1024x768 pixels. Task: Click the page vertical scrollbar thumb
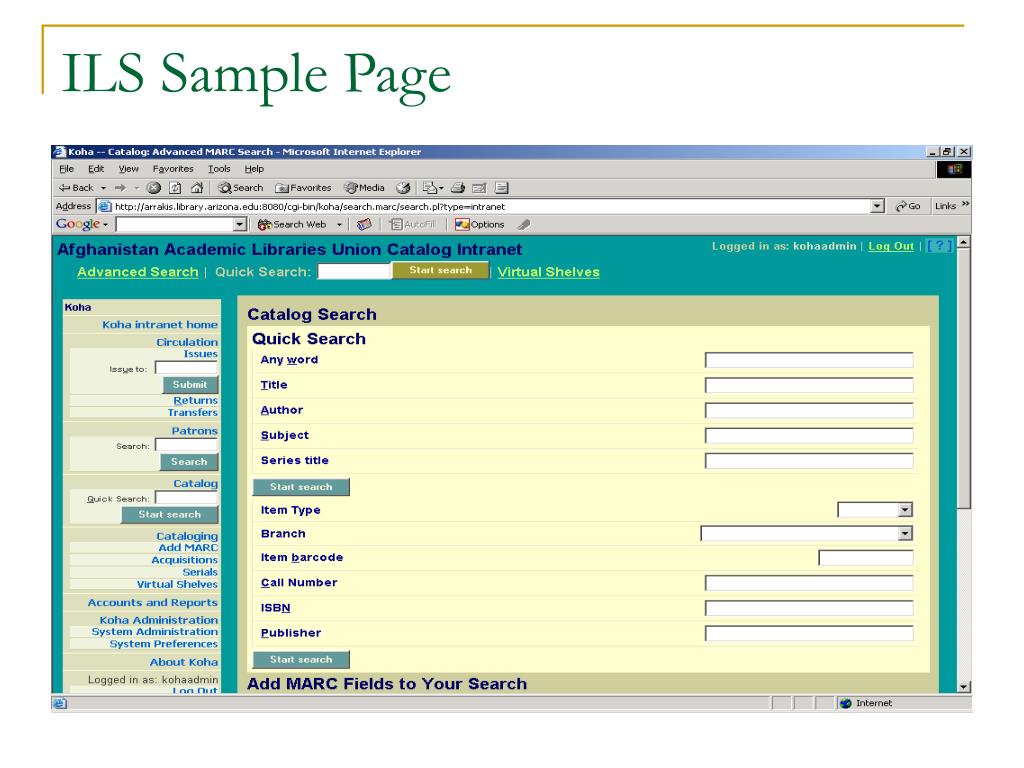pyautogui.click(x=964, y=378)
